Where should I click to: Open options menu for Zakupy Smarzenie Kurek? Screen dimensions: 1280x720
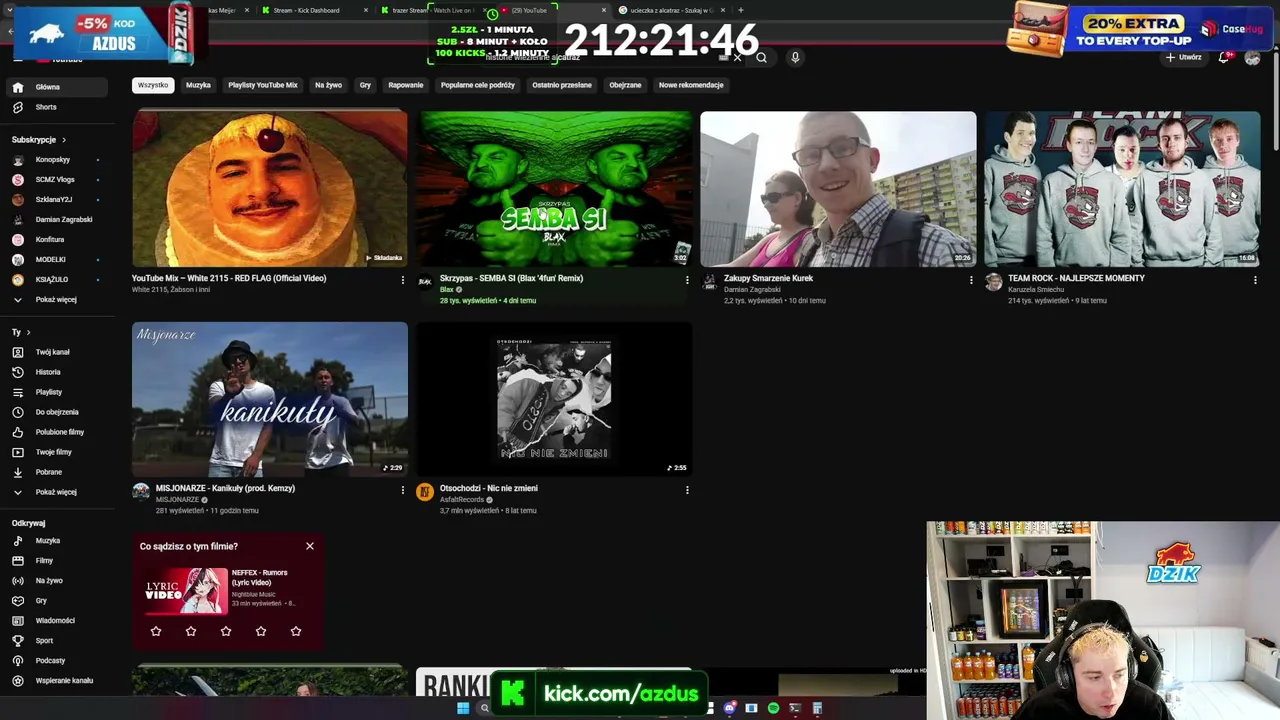click(971, 280)
